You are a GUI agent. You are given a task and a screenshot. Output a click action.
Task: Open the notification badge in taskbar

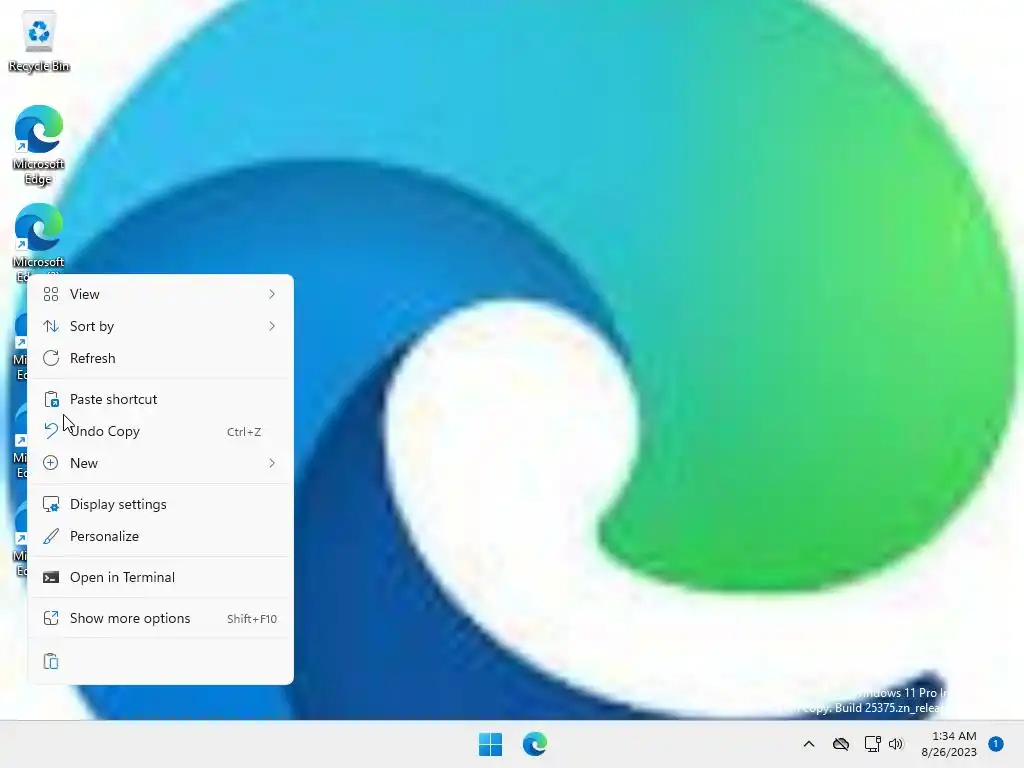click(996, 744)
